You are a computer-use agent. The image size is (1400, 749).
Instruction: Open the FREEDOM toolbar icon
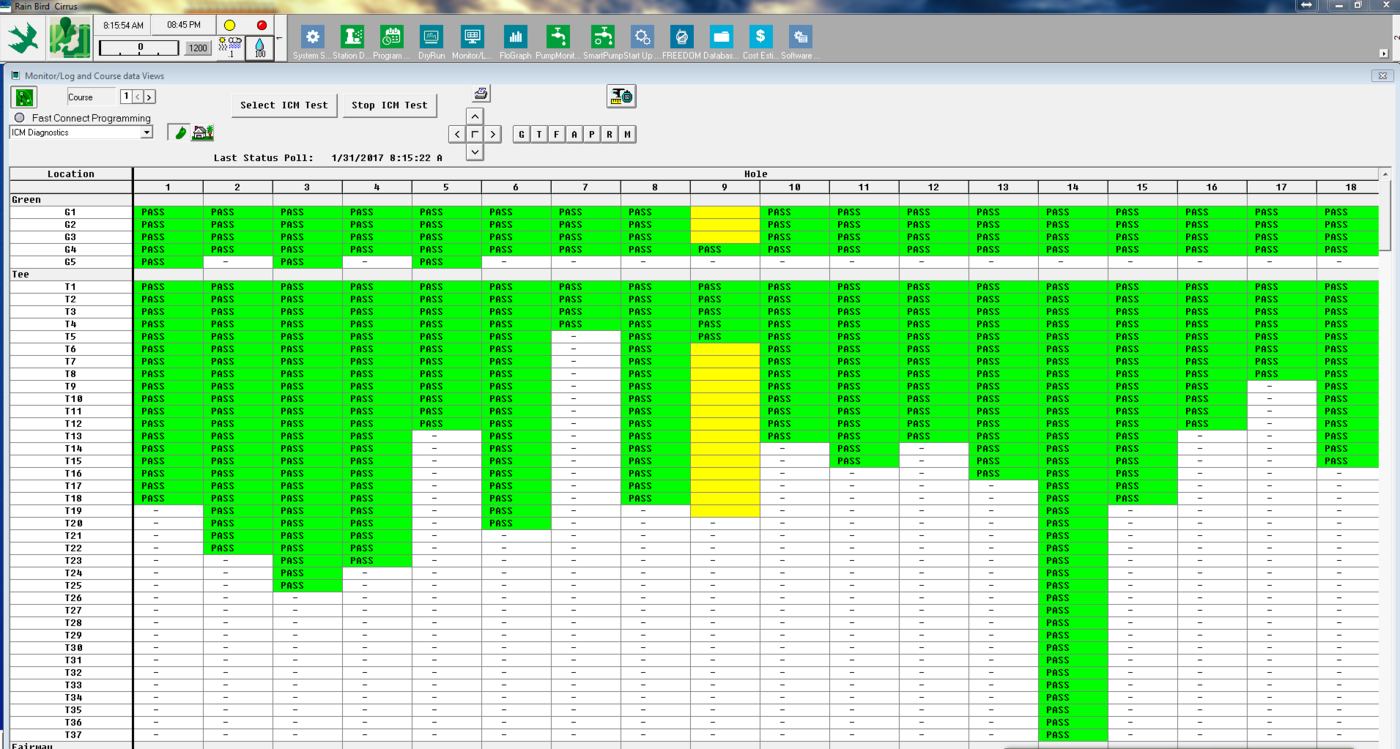681,38
